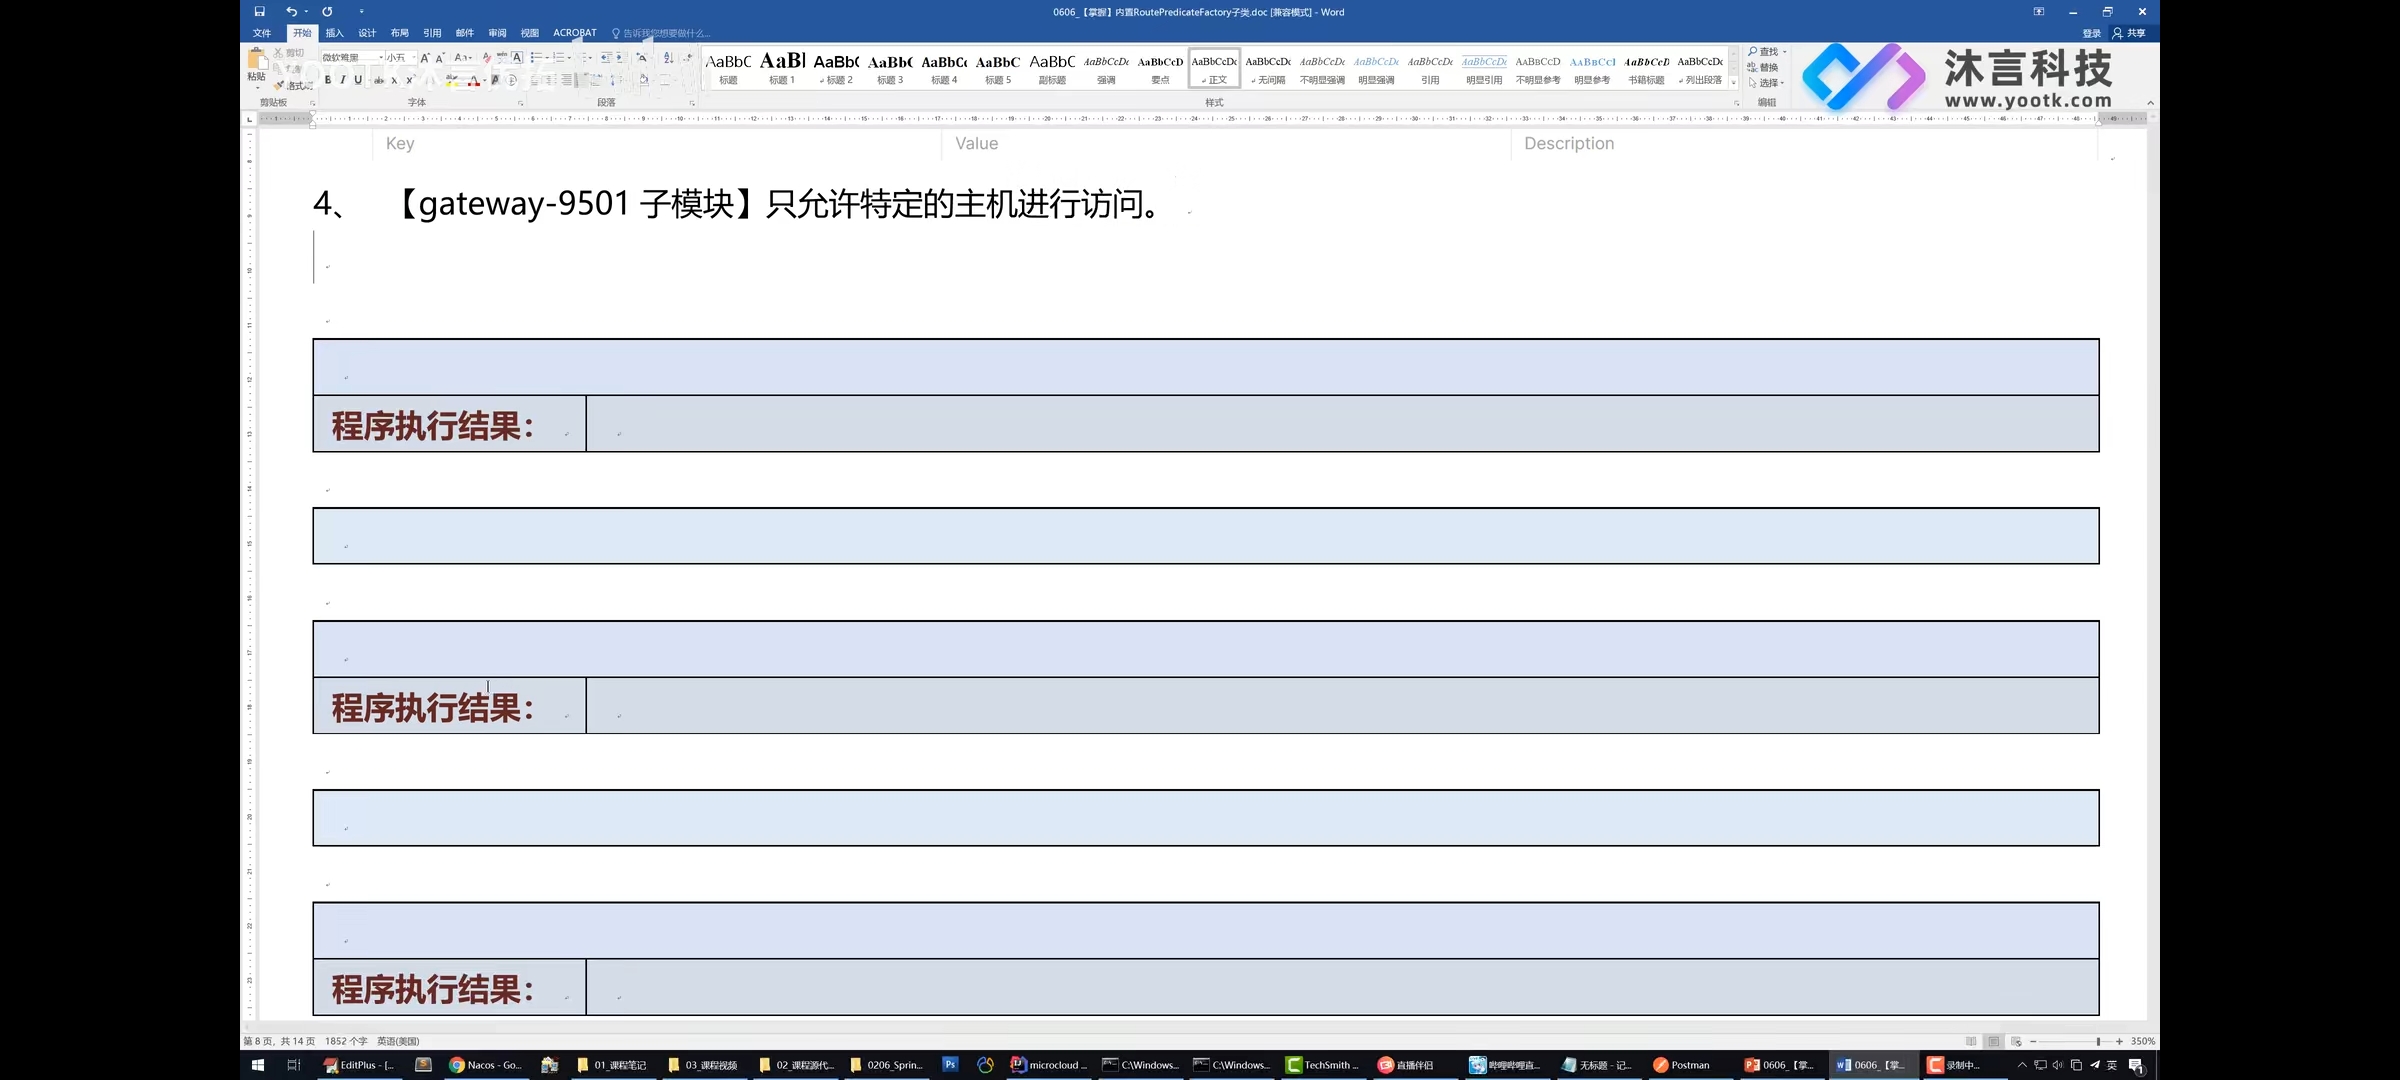Click the Undo icon in title bar

(x=290, y=12)
